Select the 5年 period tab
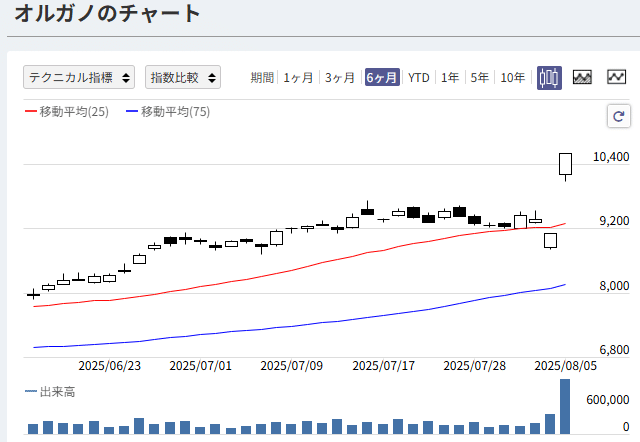 [480, 78]
